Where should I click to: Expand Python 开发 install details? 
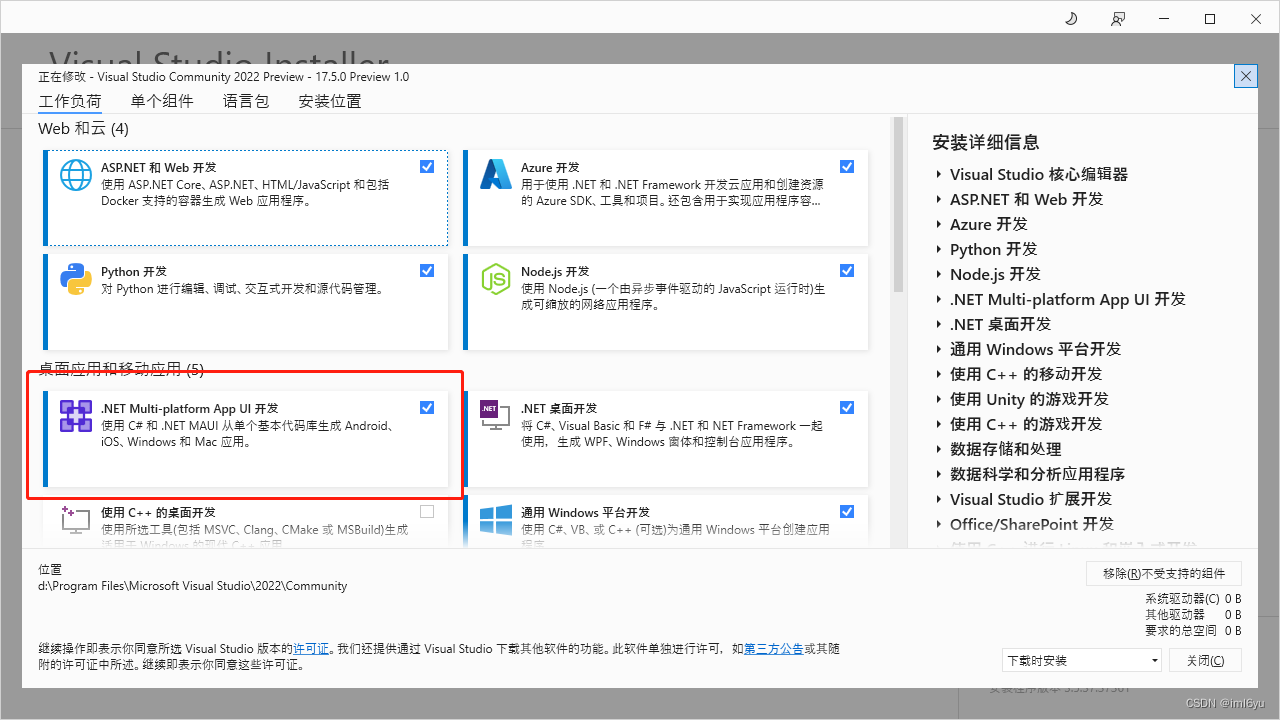point(940,249)
